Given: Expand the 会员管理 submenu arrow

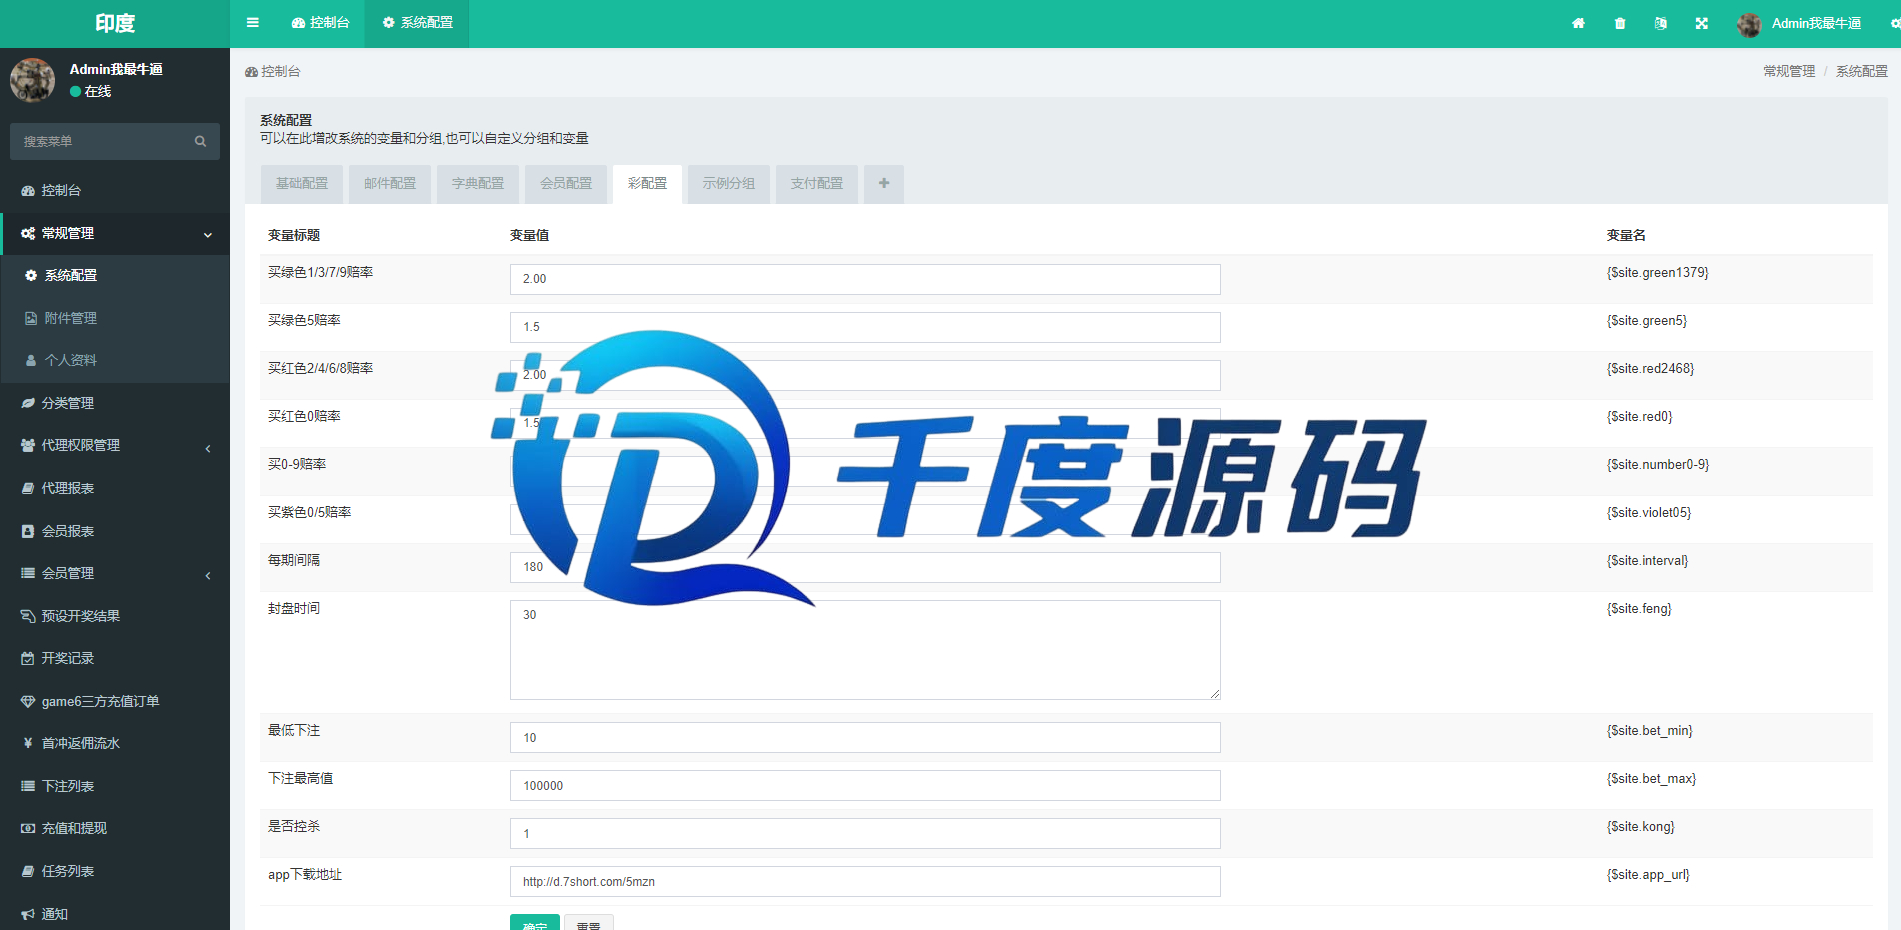Looking at the screenshot, I should click(208, 575).
